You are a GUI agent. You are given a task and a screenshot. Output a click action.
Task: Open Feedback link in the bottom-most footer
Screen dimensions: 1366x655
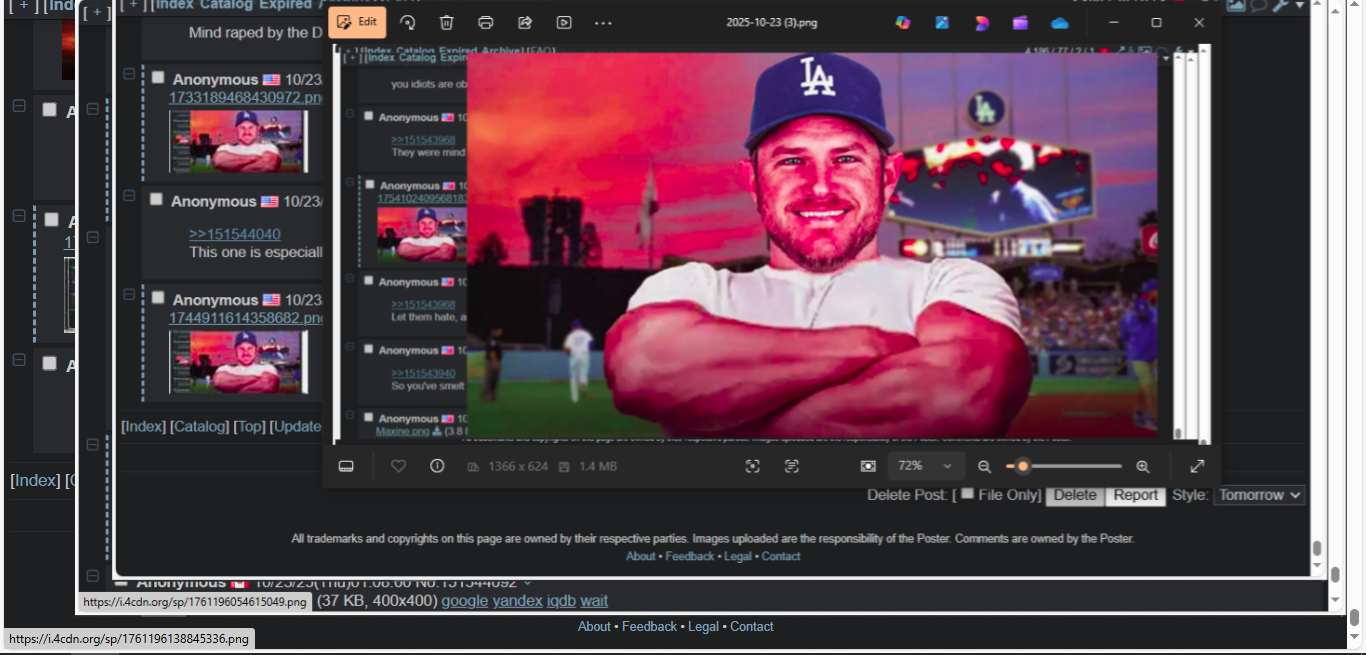[650, 626]
